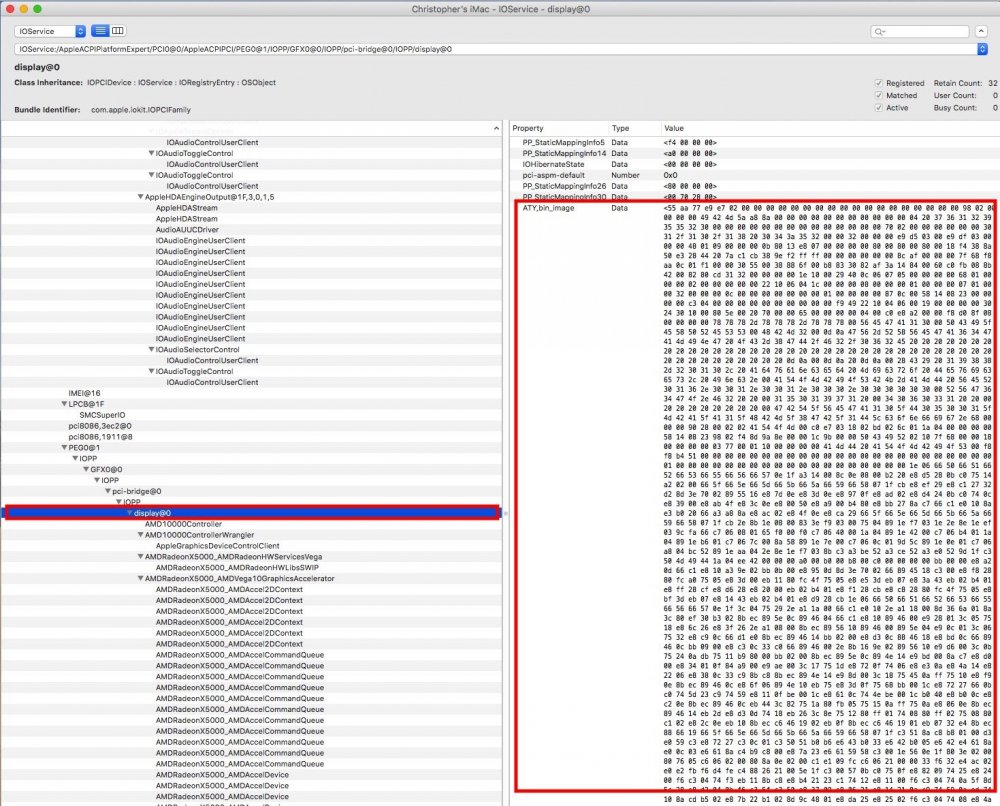1000x806 pixels.
Task: Click the Number type cell
Action: (625, 175)
